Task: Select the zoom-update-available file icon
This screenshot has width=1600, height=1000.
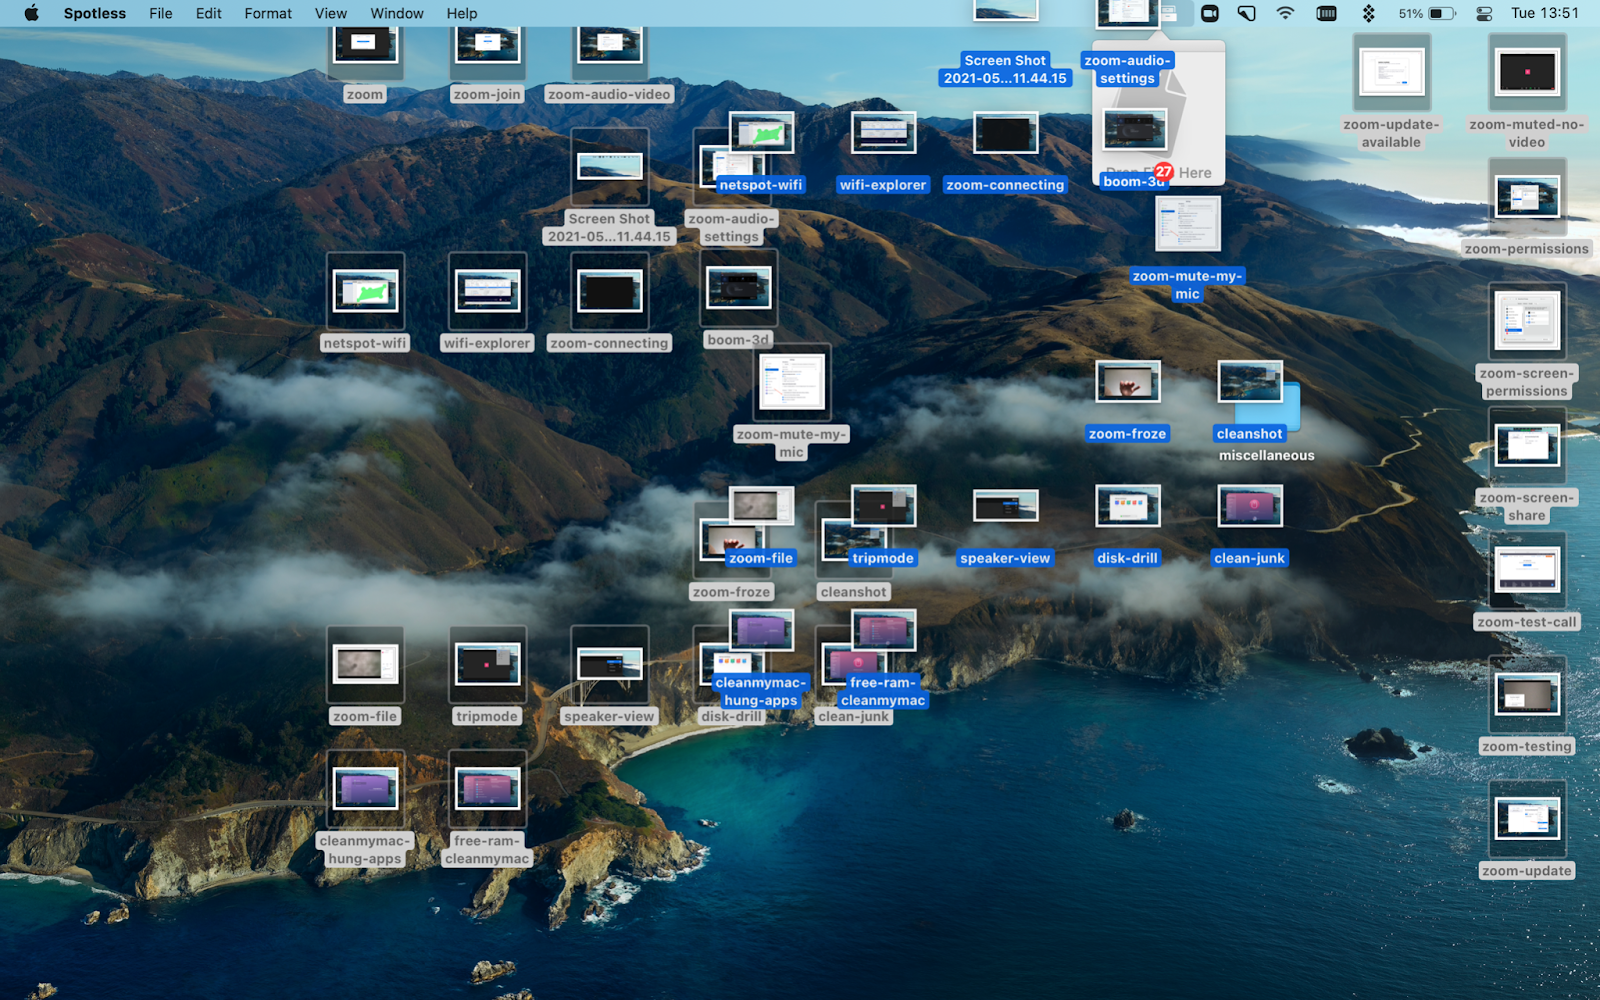Action: [x=1392, y=73]
